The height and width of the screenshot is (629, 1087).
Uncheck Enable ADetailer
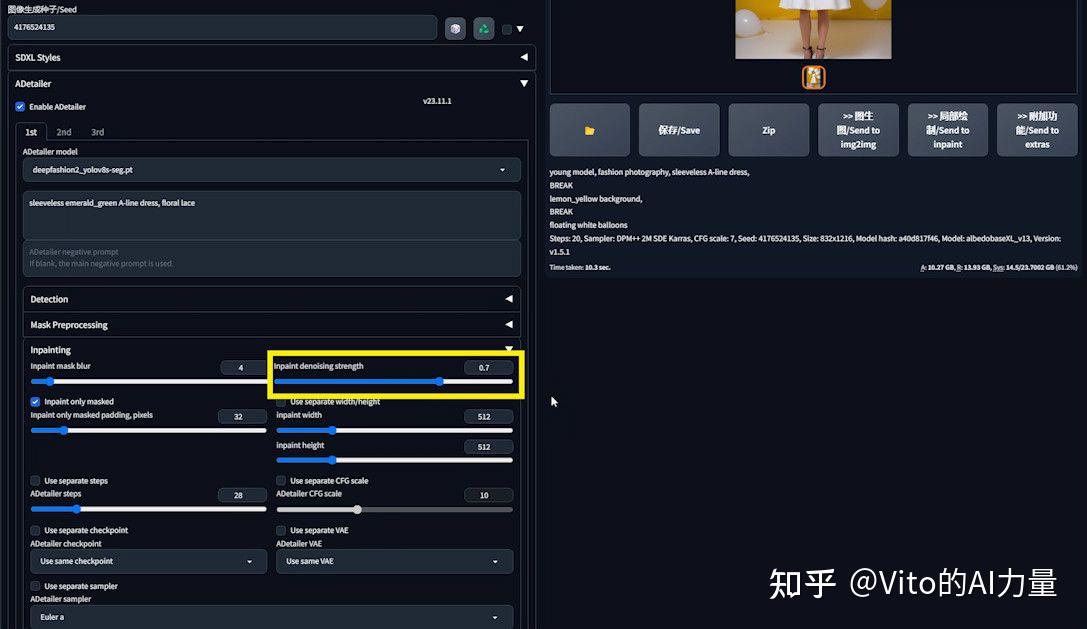click(x=20, y=107)
